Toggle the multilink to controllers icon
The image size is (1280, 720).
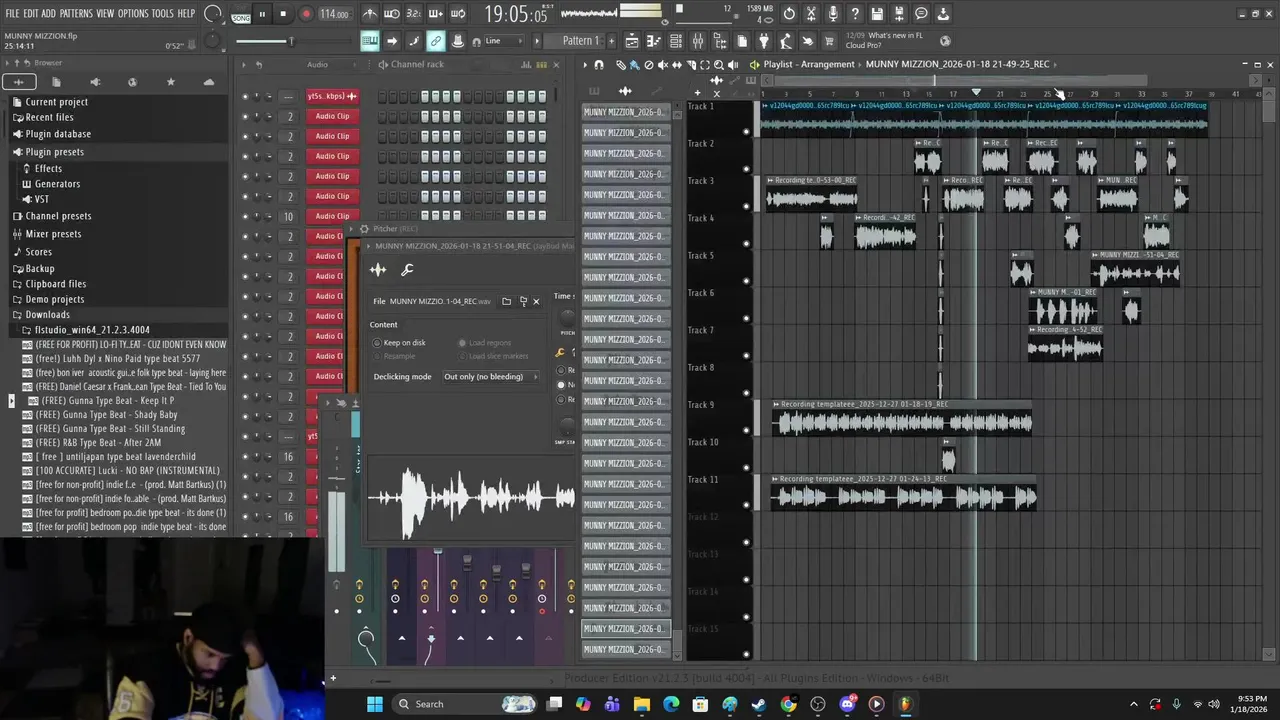coord(436,41)
